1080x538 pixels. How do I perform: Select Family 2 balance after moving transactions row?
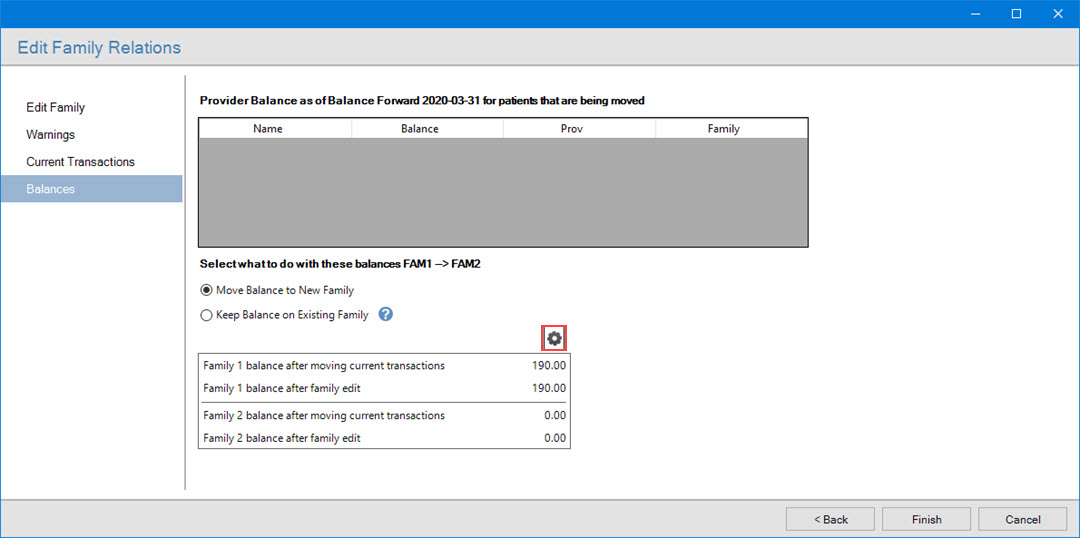[x=384, y=415]
